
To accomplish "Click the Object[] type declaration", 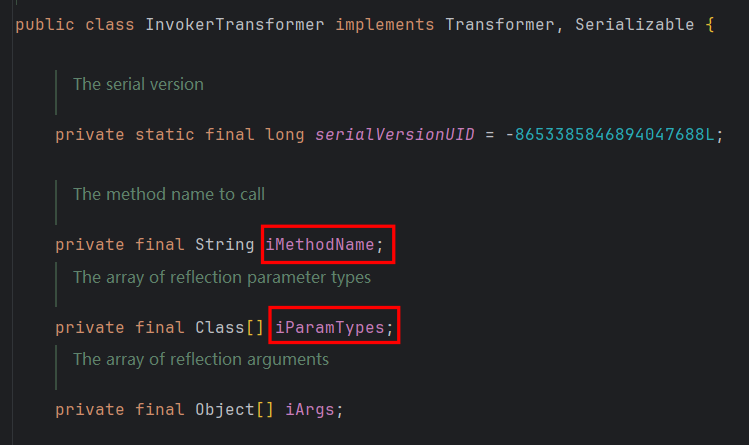I will point(235,409).
